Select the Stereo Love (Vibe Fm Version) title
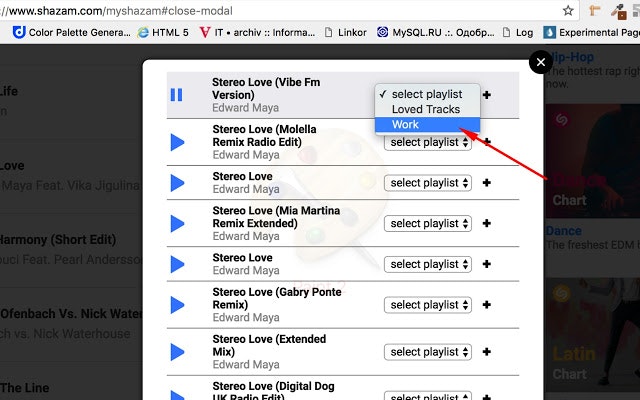 [266, 88]
